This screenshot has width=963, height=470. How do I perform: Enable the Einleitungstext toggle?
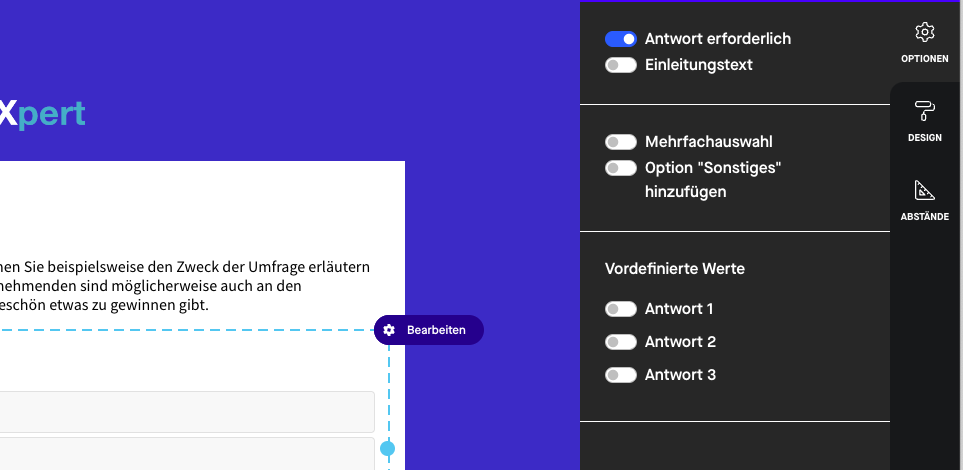coord(621,65)
